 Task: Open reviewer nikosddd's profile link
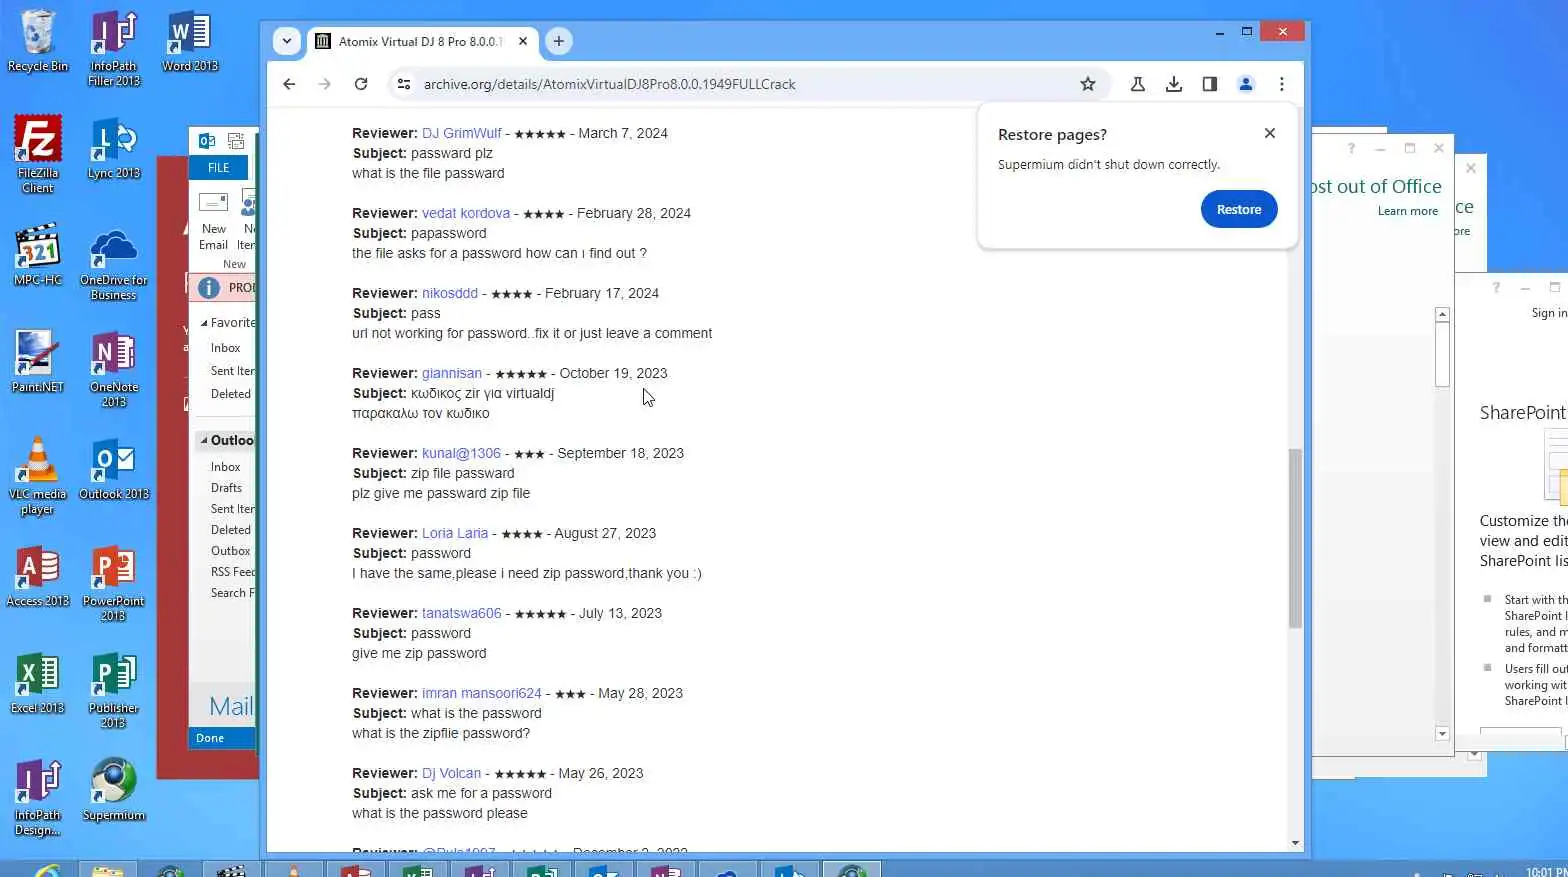click(x=450, y=293)
